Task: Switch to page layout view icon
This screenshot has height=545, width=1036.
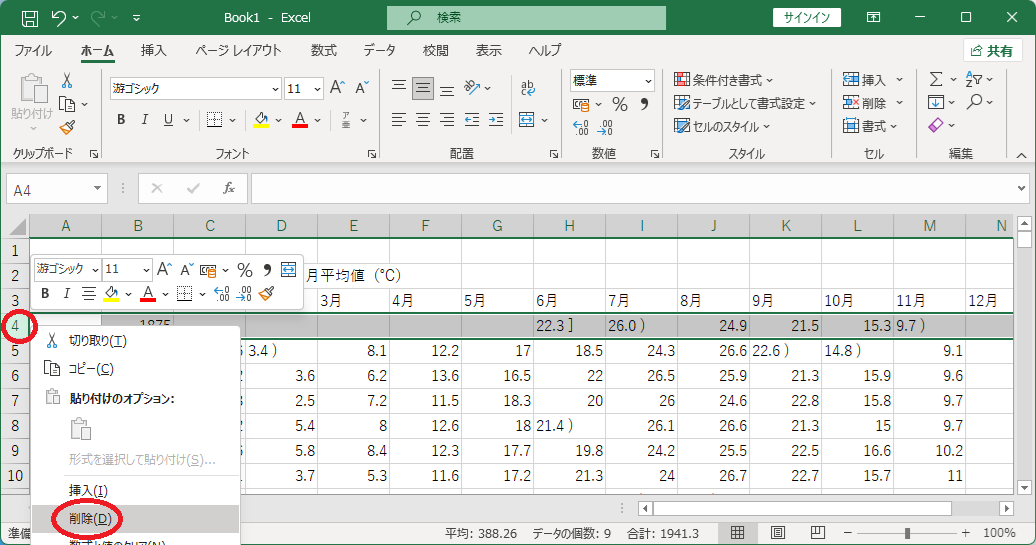Action: [778, 532]
